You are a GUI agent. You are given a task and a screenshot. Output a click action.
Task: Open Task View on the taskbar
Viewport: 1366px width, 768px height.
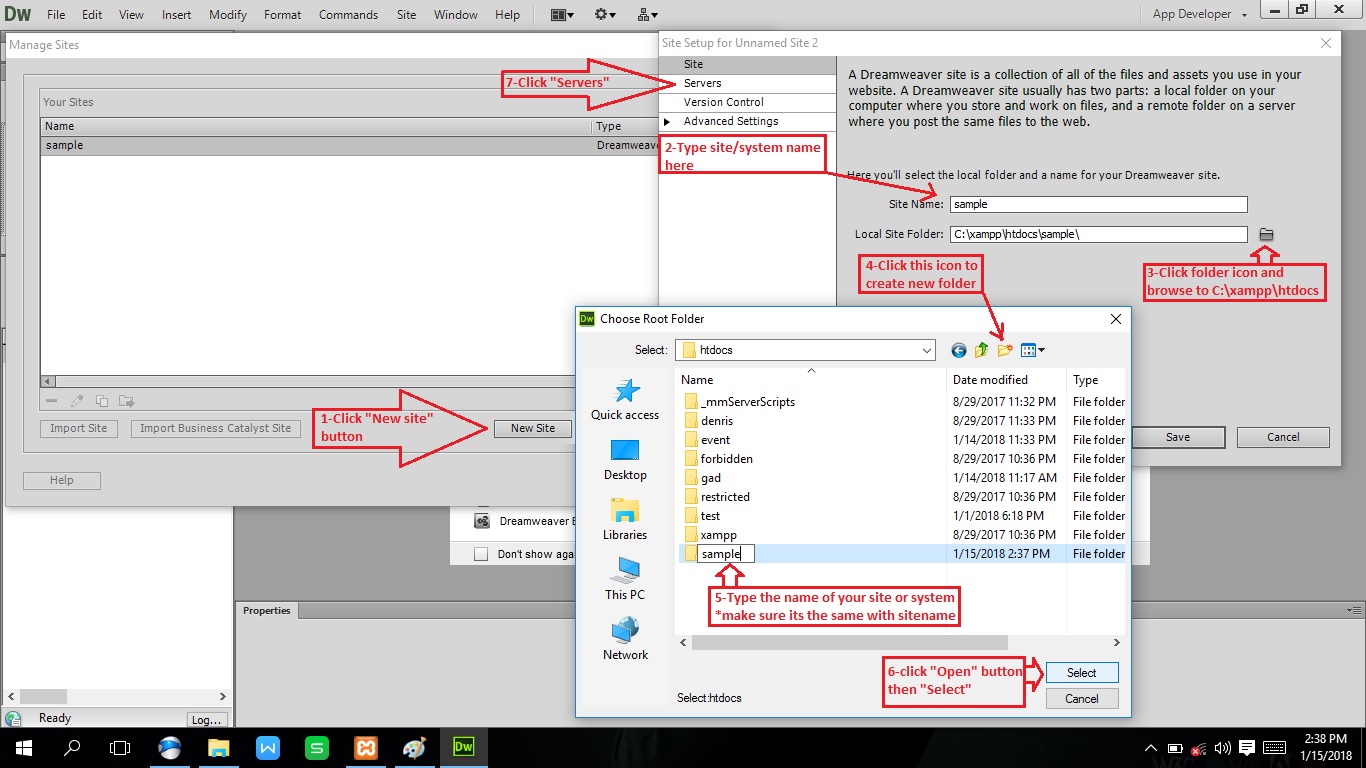click(120, 748)
